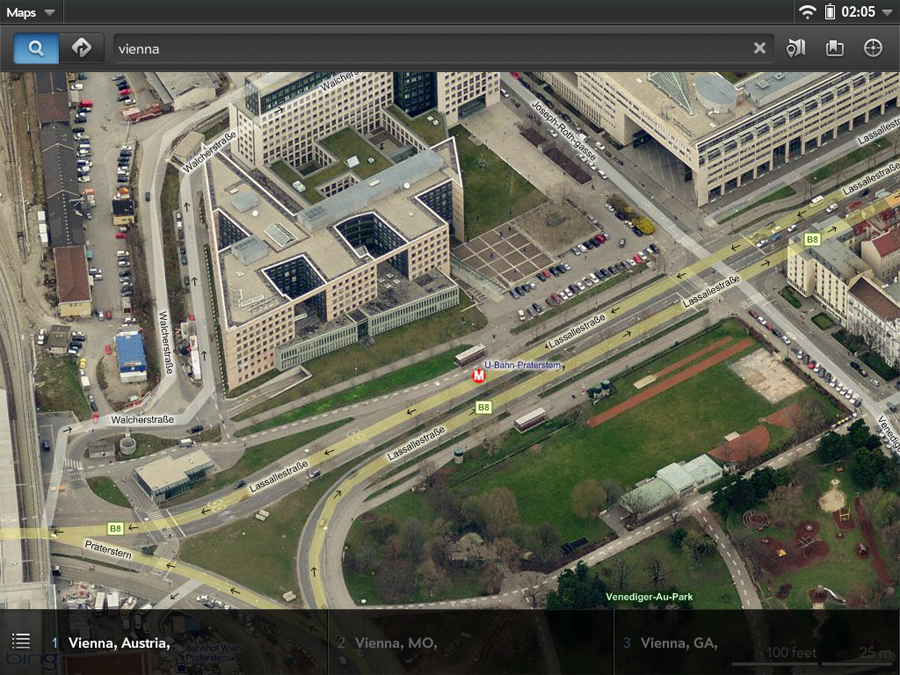
Task: Focus the search field containing 'vienna'
Action: tap(443, 48)
